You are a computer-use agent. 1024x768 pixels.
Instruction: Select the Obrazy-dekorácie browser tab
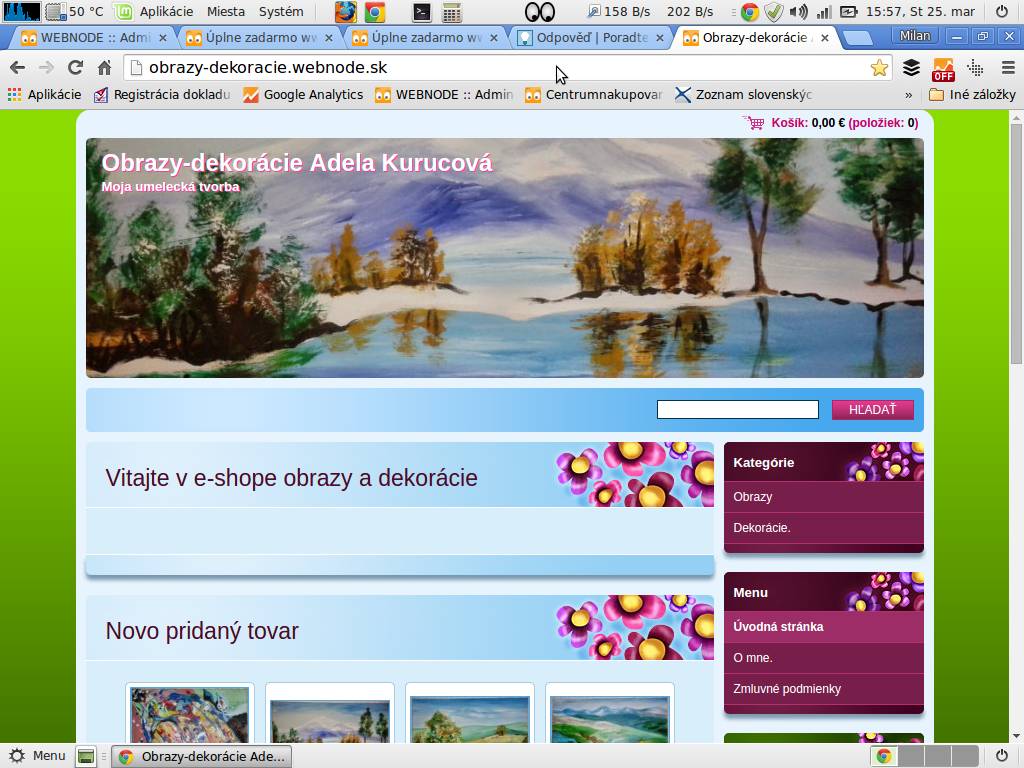756,38
